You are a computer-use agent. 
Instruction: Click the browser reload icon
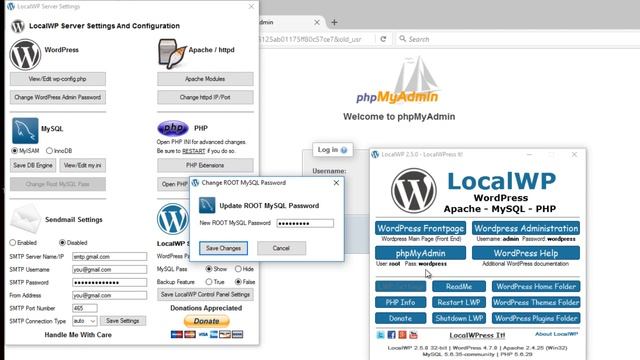pos(383,39)
